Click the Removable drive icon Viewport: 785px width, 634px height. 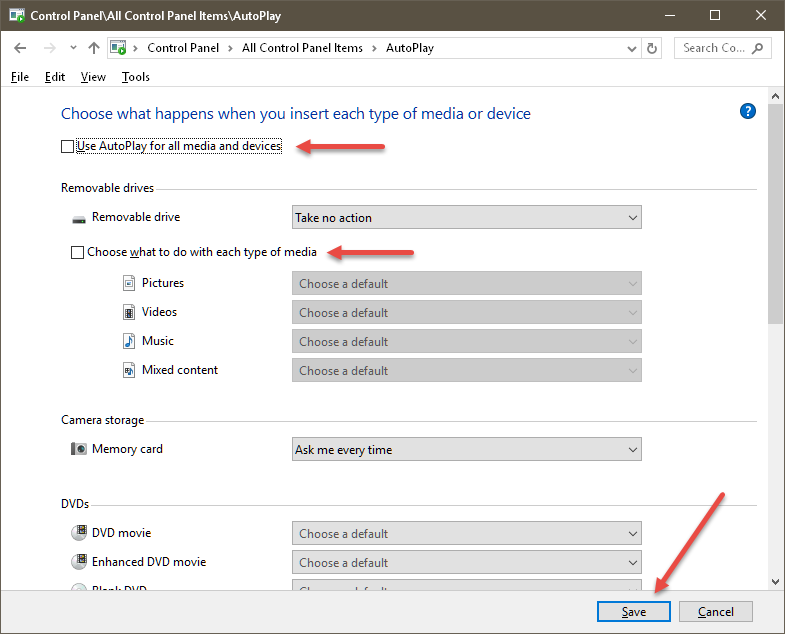coord(79,219)
